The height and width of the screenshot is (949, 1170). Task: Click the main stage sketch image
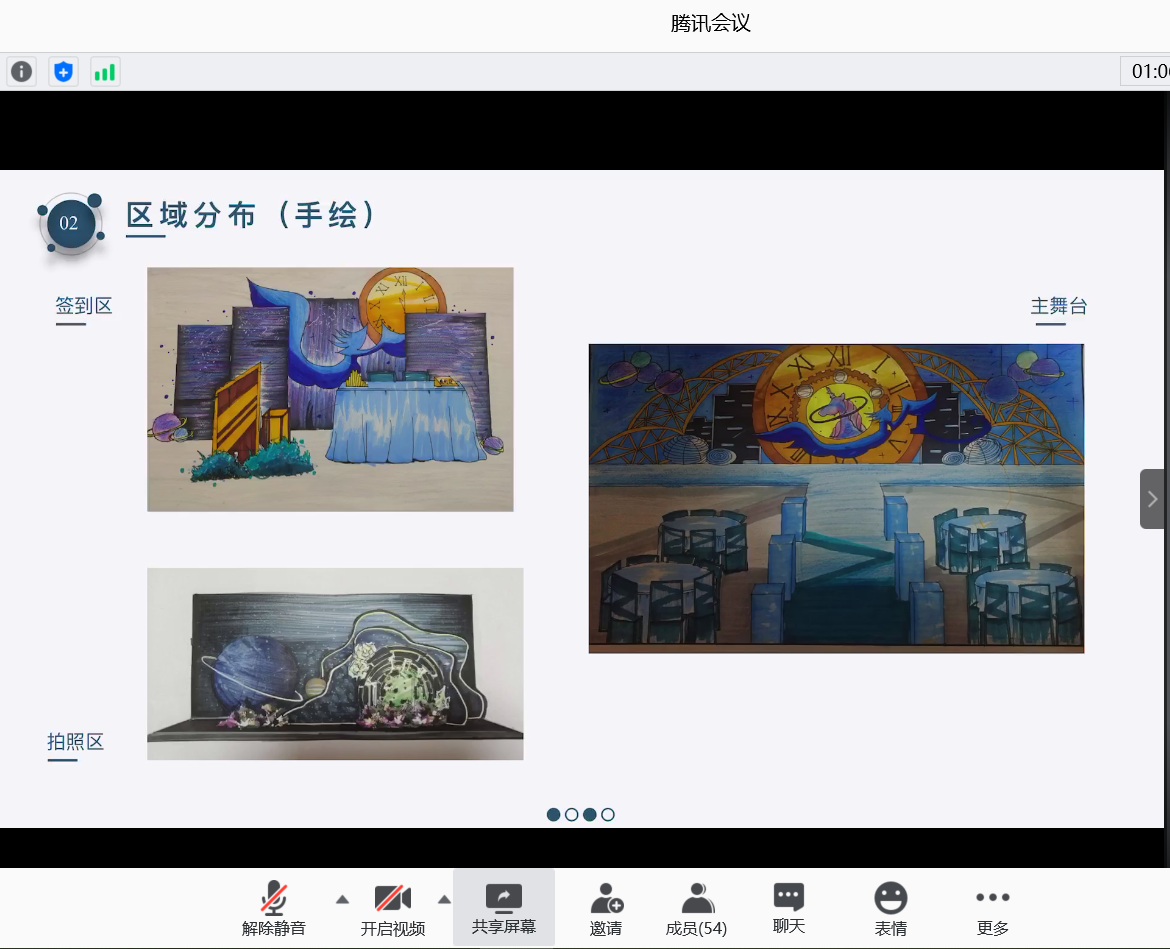coord(836,498)
